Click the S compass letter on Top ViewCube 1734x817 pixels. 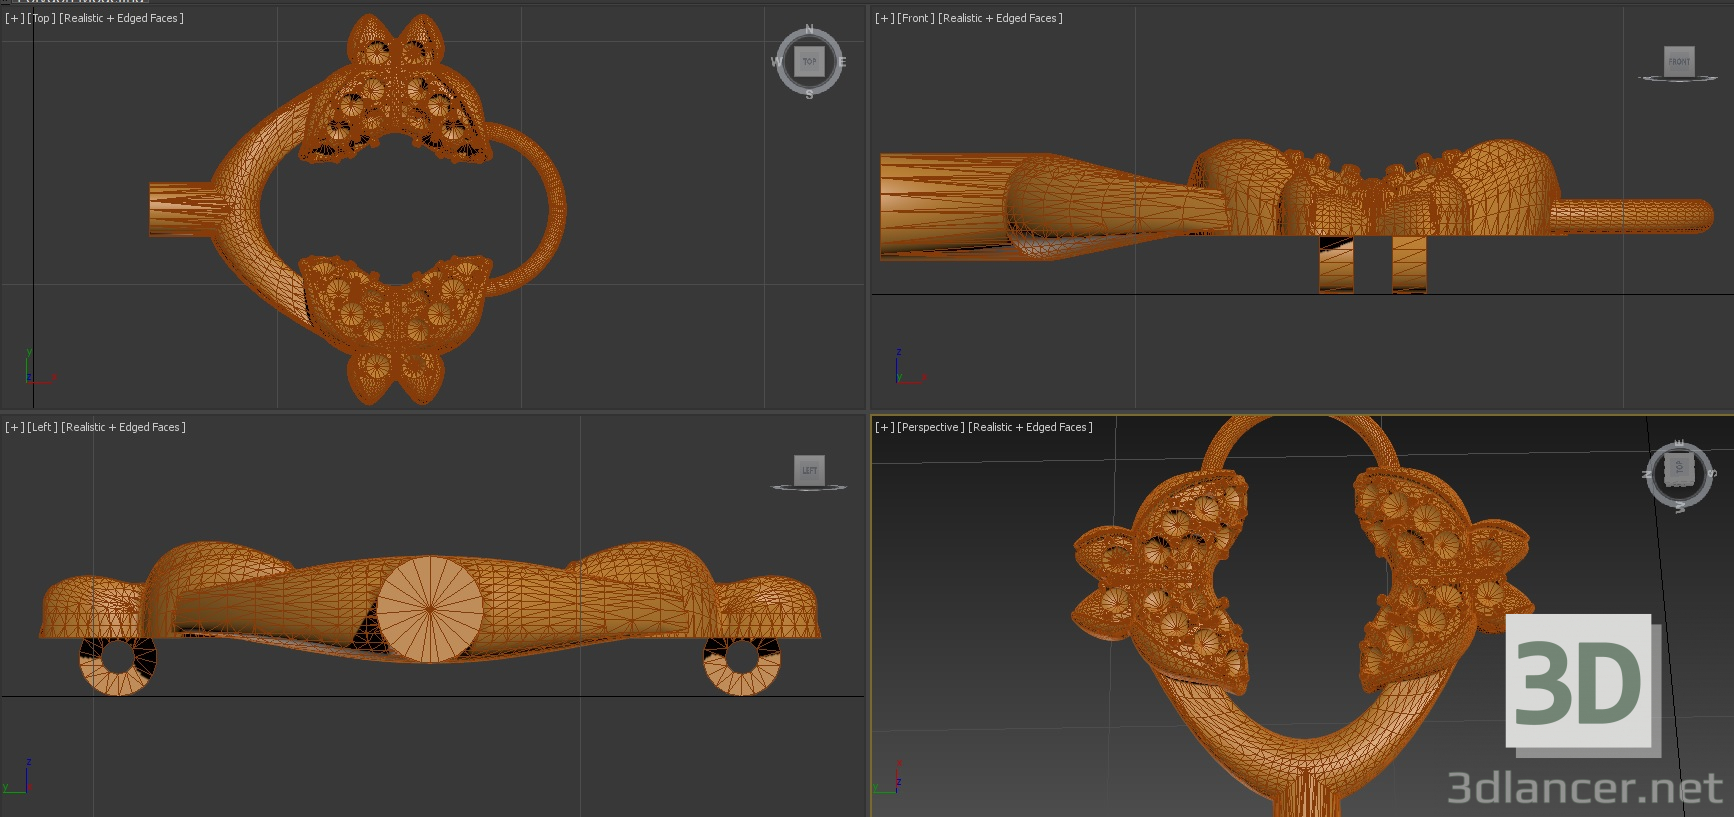coord(809,95)
